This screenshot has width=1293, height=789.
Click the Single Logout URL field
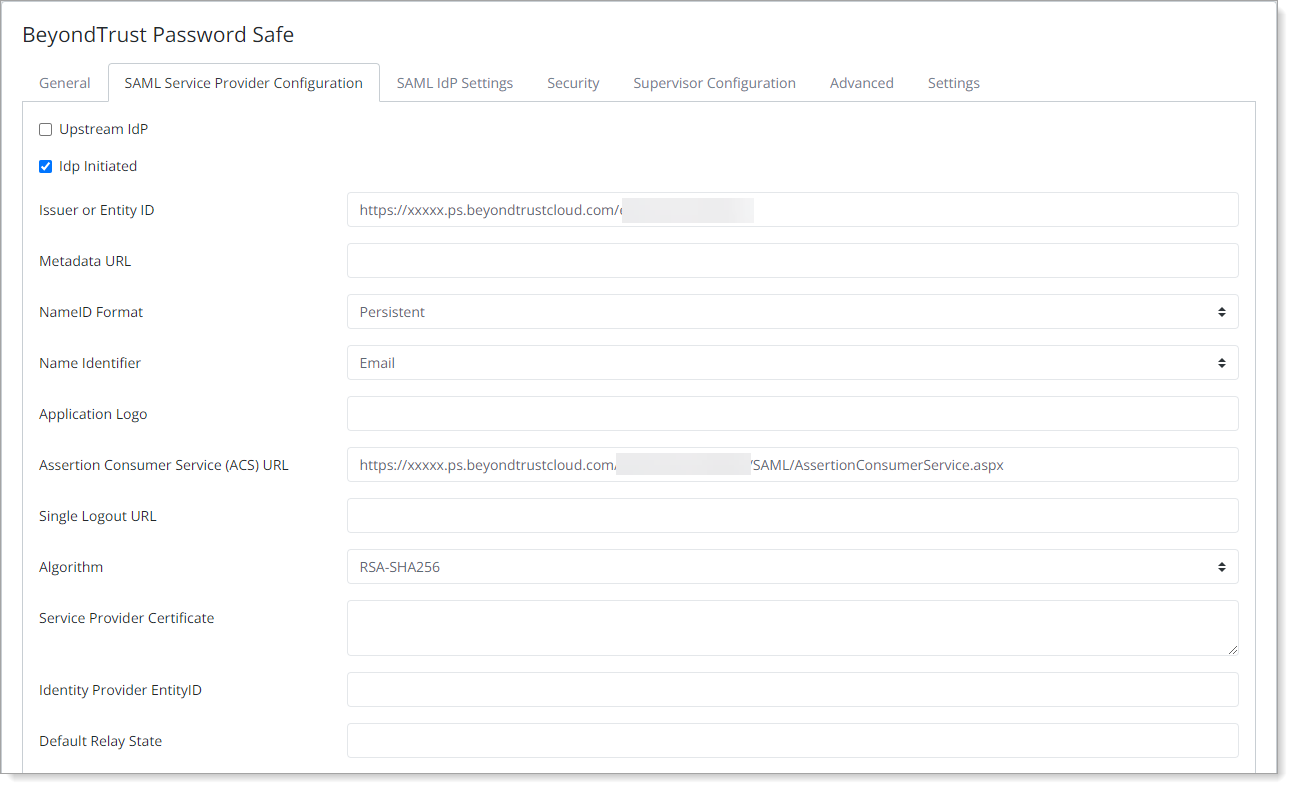pyautogui.click(x=792, y=516)
